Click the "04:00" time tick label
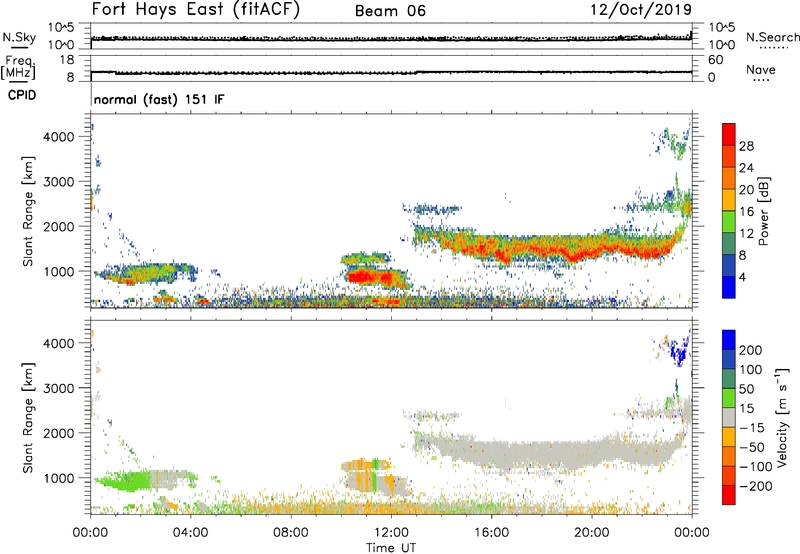The width and height of the screenshot is (800, 554). (190, 533)
